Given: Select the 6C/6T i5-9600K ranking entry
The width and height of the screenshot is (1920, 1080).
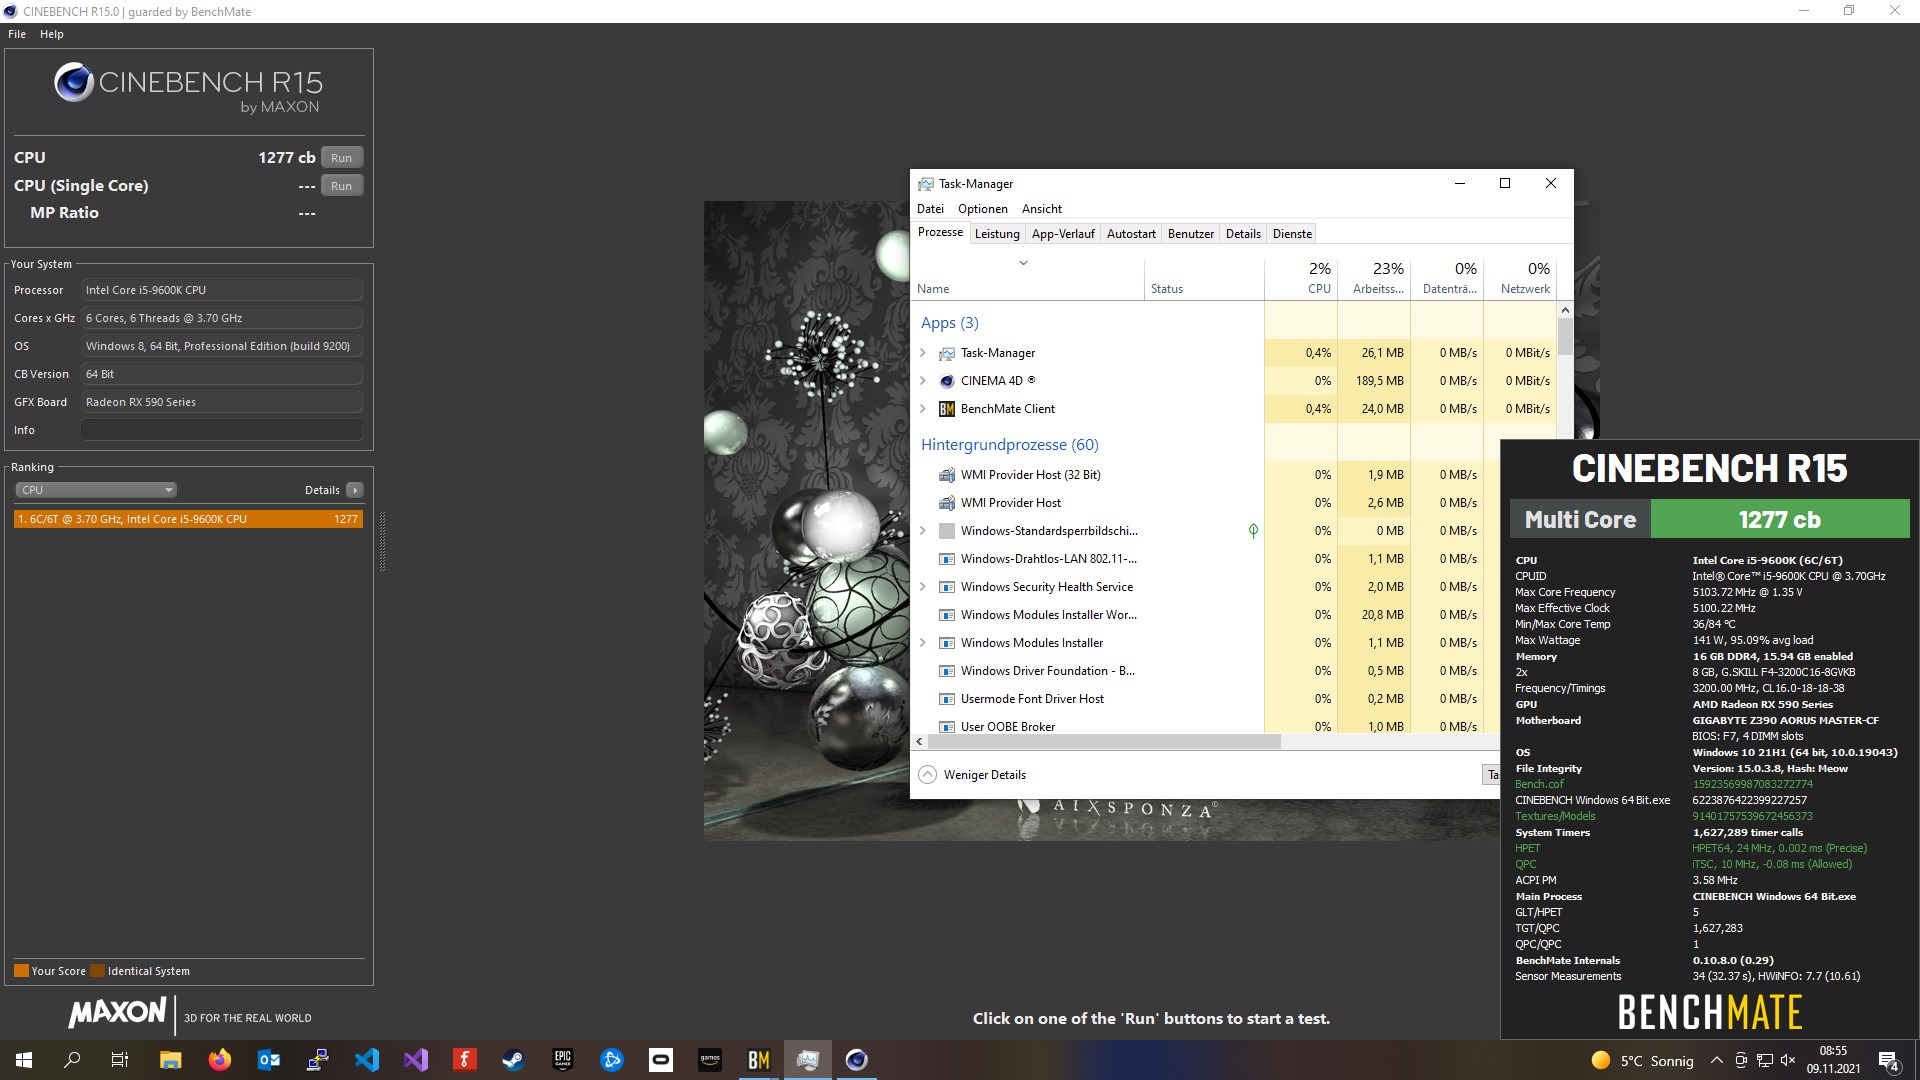Looking at the screenshot, I should tap(188, 519).
